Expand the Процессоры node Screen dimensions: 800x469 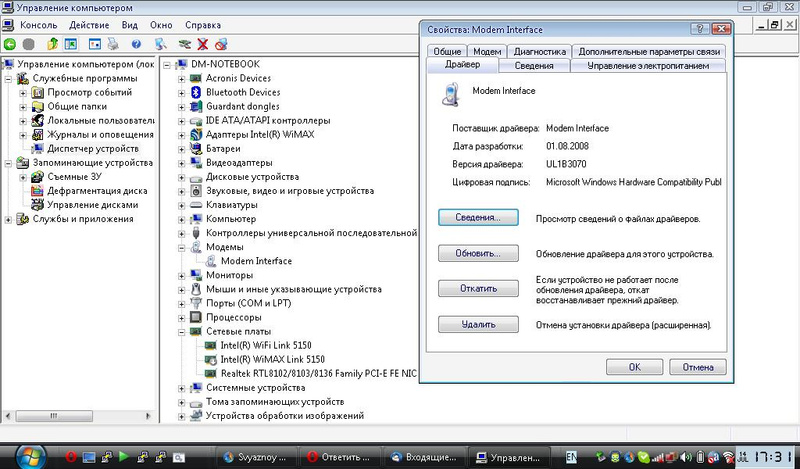tap(181, 318)
